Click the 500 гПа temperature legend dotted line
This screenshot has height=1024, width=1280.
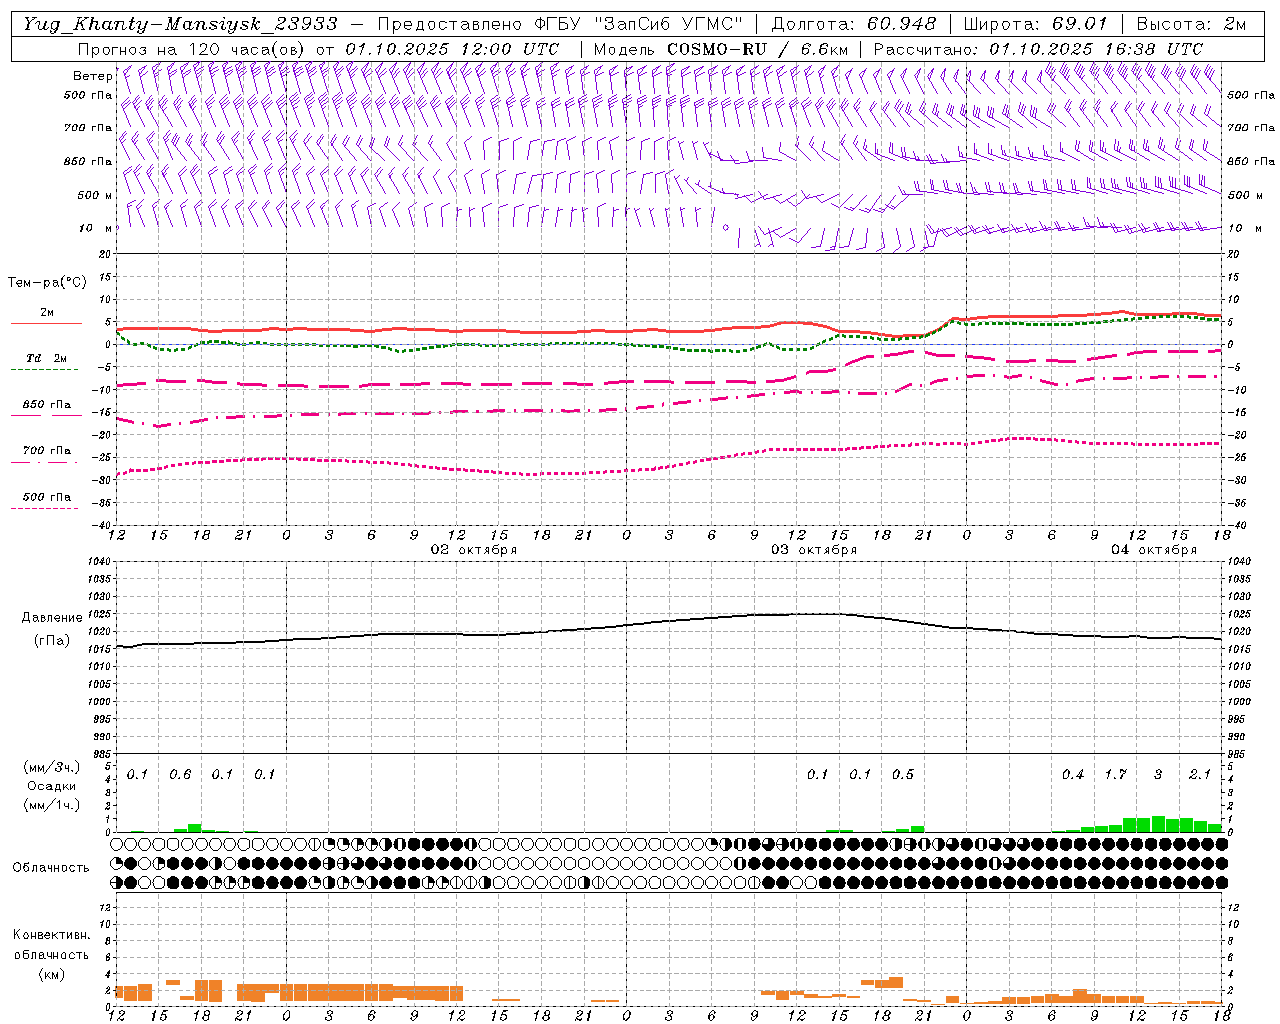[x=46, y=508]
